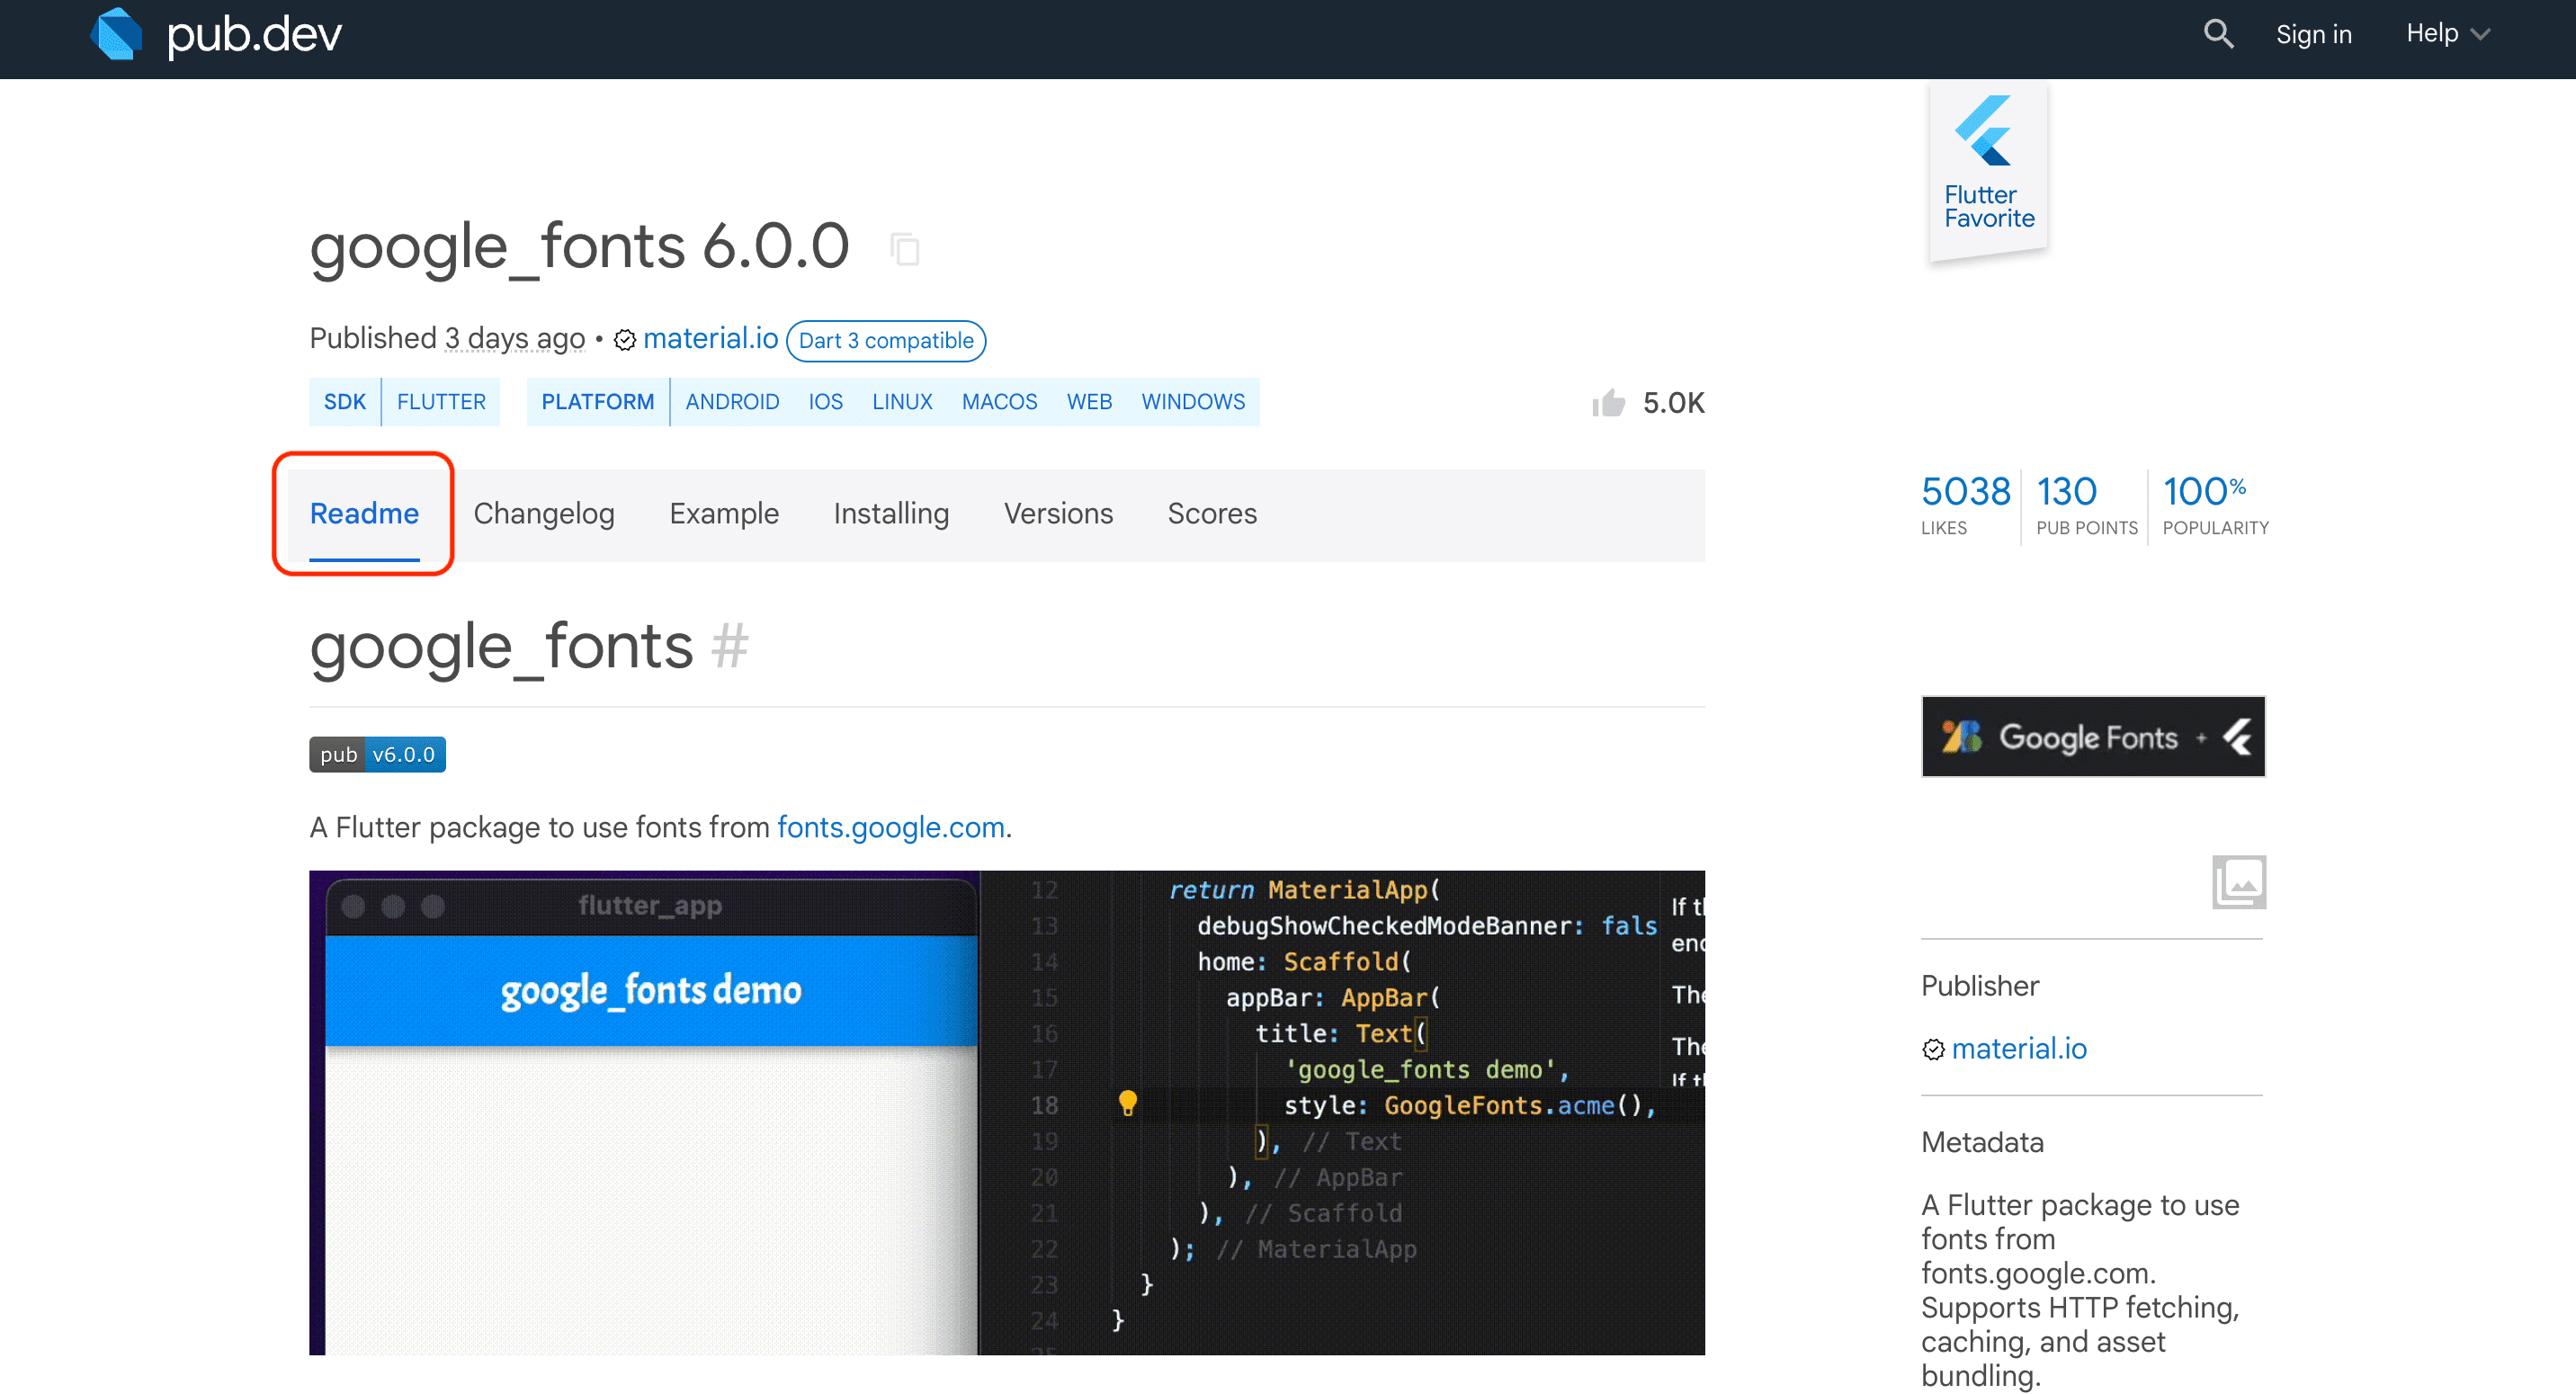Open the Installing tab
This screenshot has height=1394, width=2576.
tap(890, 514)
